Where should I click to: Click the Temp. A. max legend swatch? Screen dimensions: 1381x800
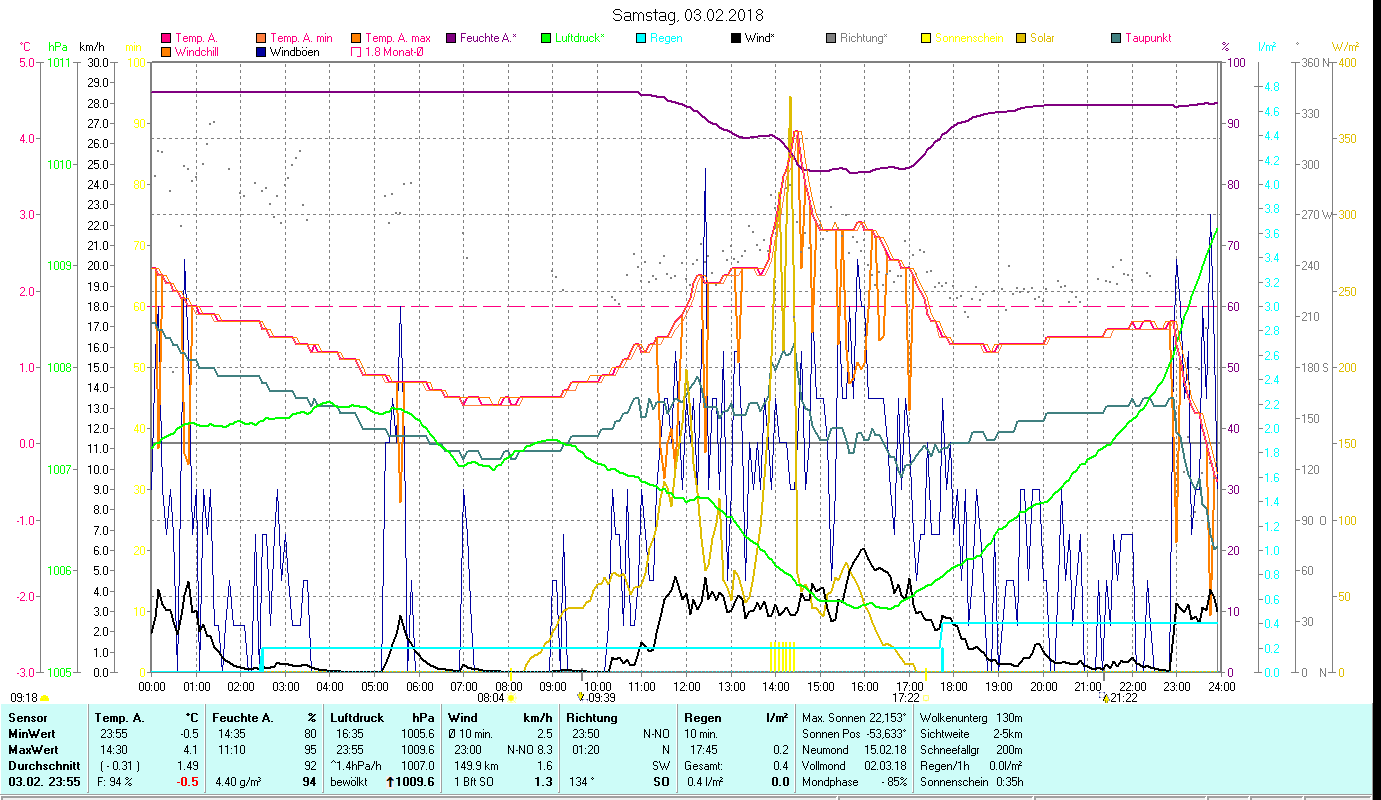(x=355, y=39)
